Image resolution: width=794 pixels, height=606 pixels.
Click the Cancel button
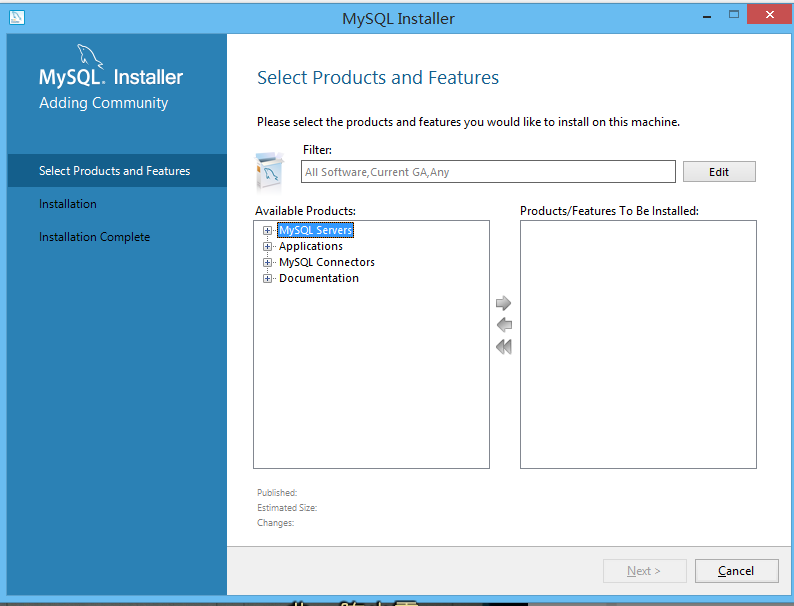pyautogui.click(x=736, y=571)
